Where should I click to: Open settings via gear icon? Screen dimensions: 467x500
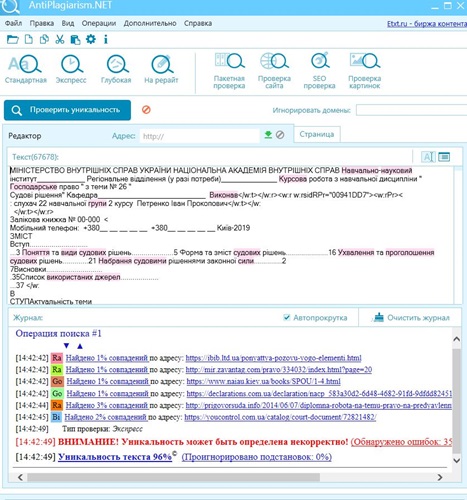pyautogui.click(x=91, y=39)
